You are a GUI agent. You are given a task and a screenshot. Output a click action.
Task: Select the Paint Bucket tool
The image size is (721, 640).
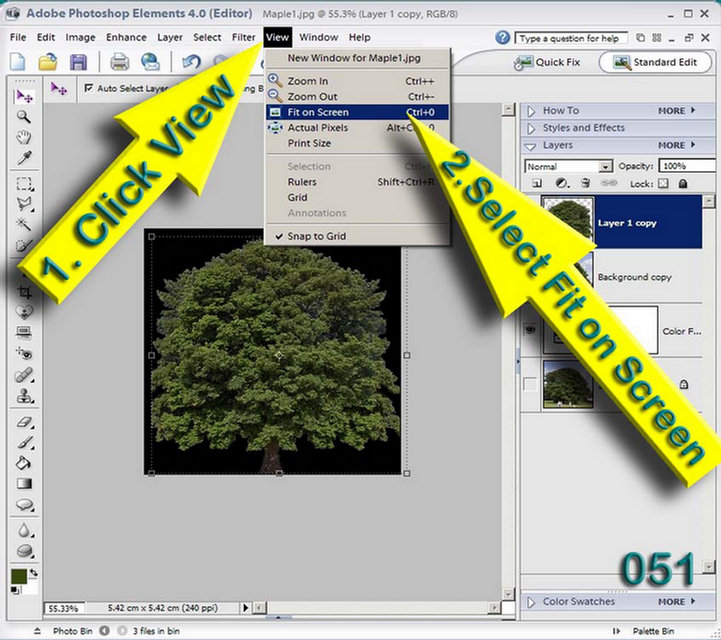tap(24, 463)
